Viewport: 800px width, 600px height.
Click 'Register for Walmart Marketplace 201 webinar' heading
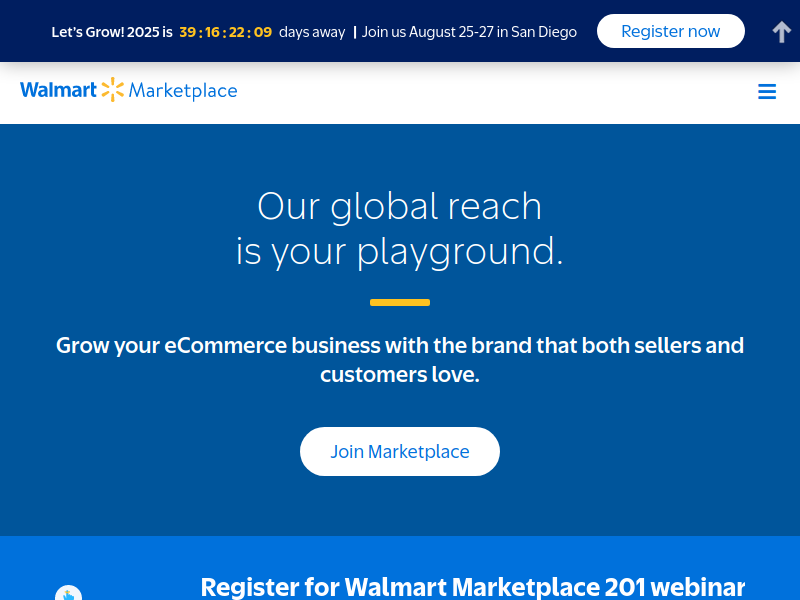click(x=472, y=587)
